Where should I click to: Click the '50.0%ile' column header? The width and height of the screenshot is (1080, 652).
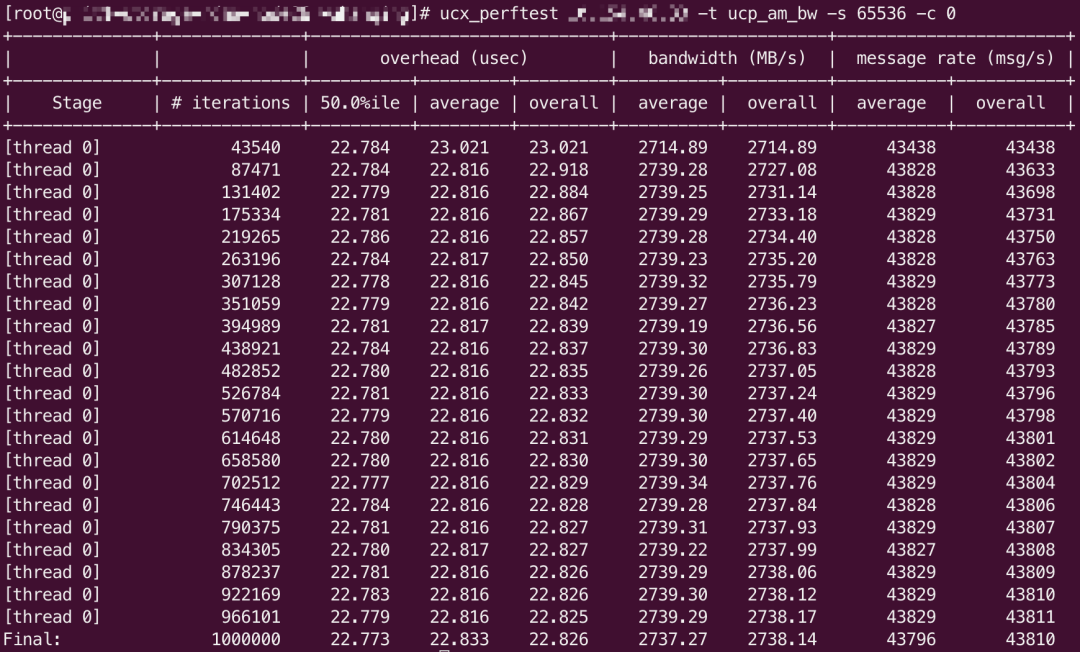pos(360,103)
